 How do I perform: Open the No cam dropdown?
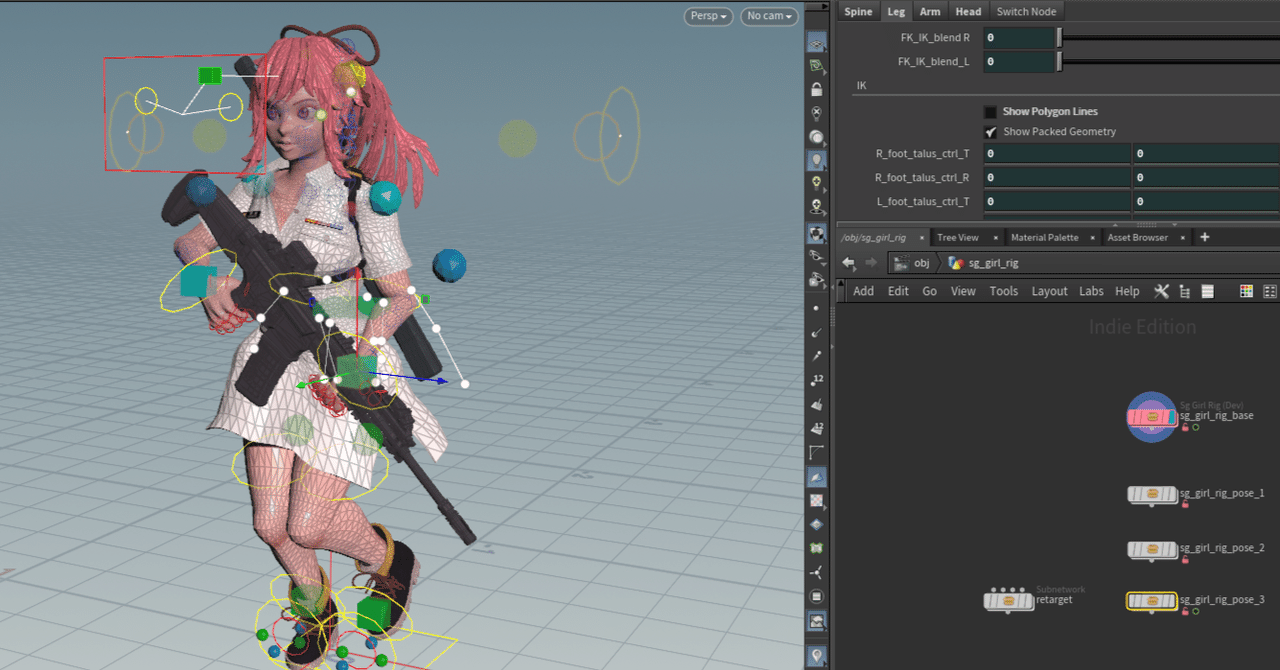click(x=769, y=16)
